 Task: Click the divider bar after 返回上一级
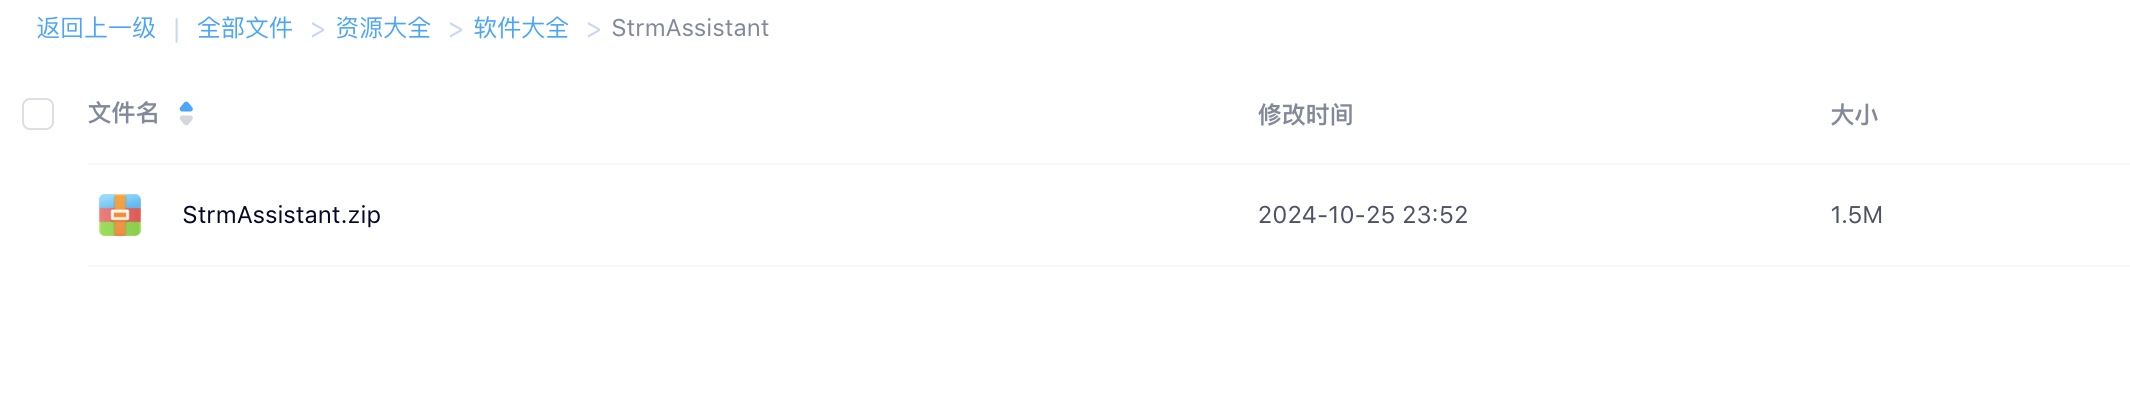(176, 29)
